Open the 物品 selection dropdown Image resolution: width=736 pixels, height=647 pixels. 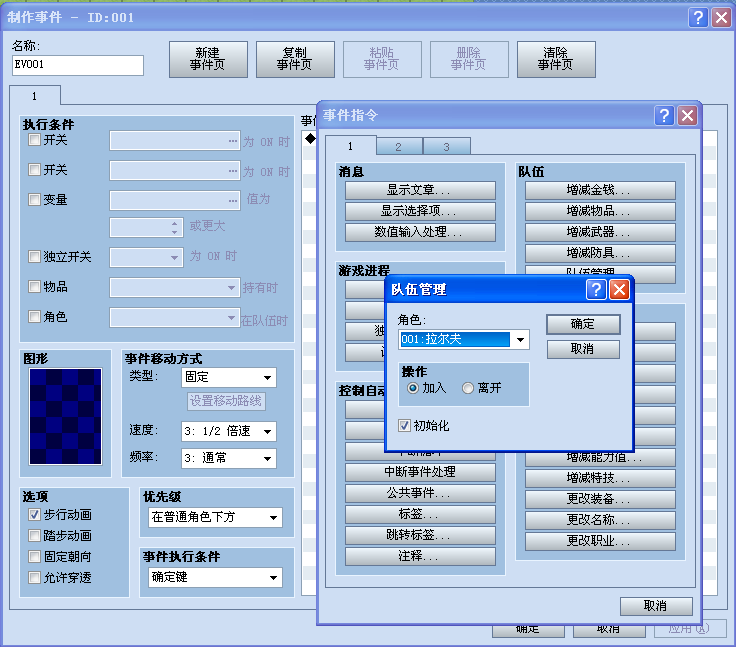[175, 288]
